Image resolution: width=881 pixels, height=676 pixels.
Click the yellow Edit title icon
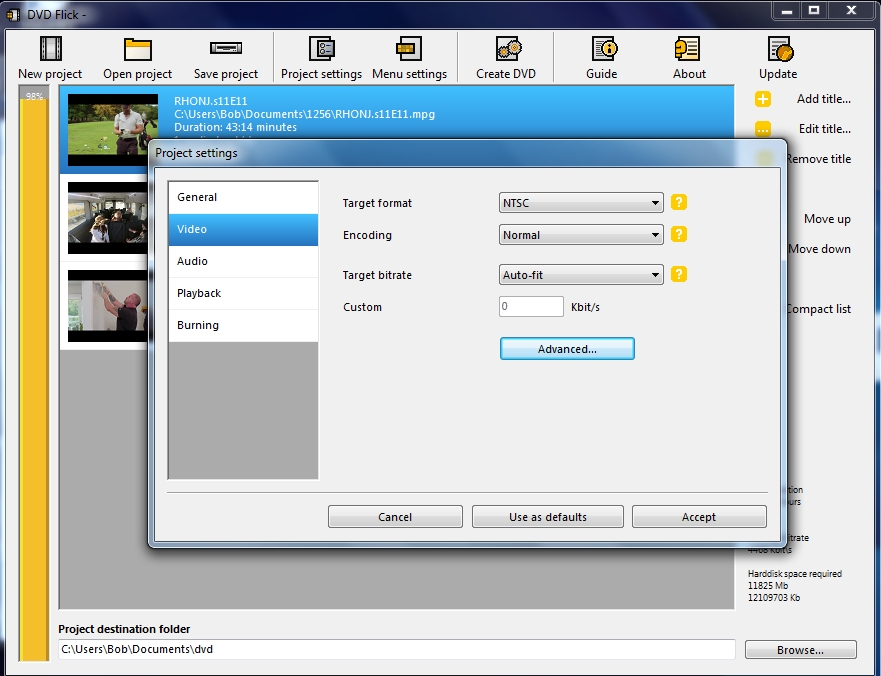[x=762, y=129]
